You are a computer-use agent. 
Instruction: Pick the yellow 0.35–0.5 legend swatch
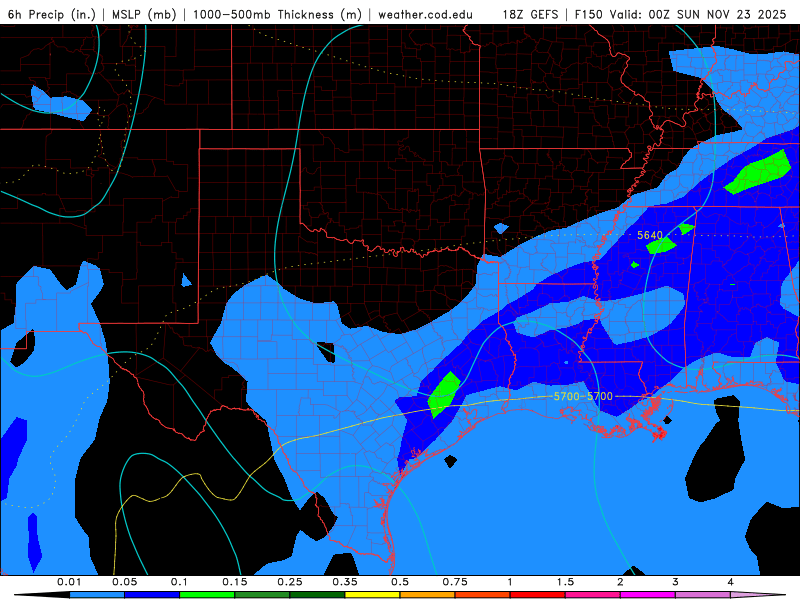[372, 595]
